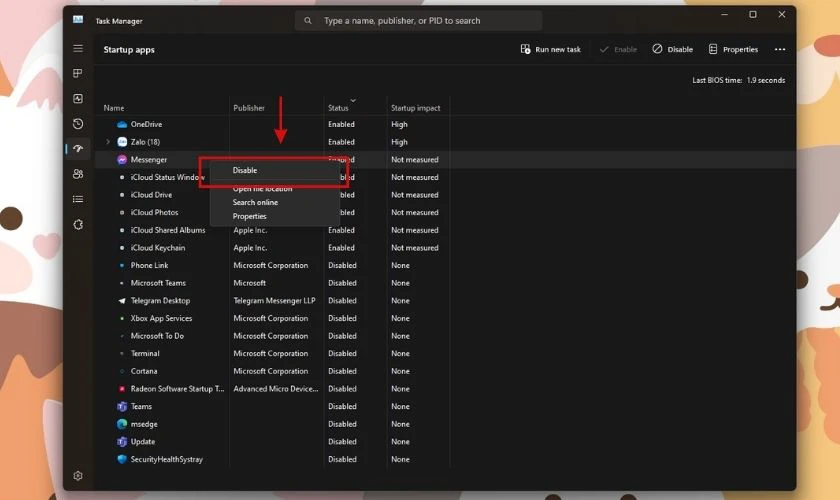The height and width of the screenshot is (500, 840).
Task: Select the Xbox App Services row
Action: point(445,318)
